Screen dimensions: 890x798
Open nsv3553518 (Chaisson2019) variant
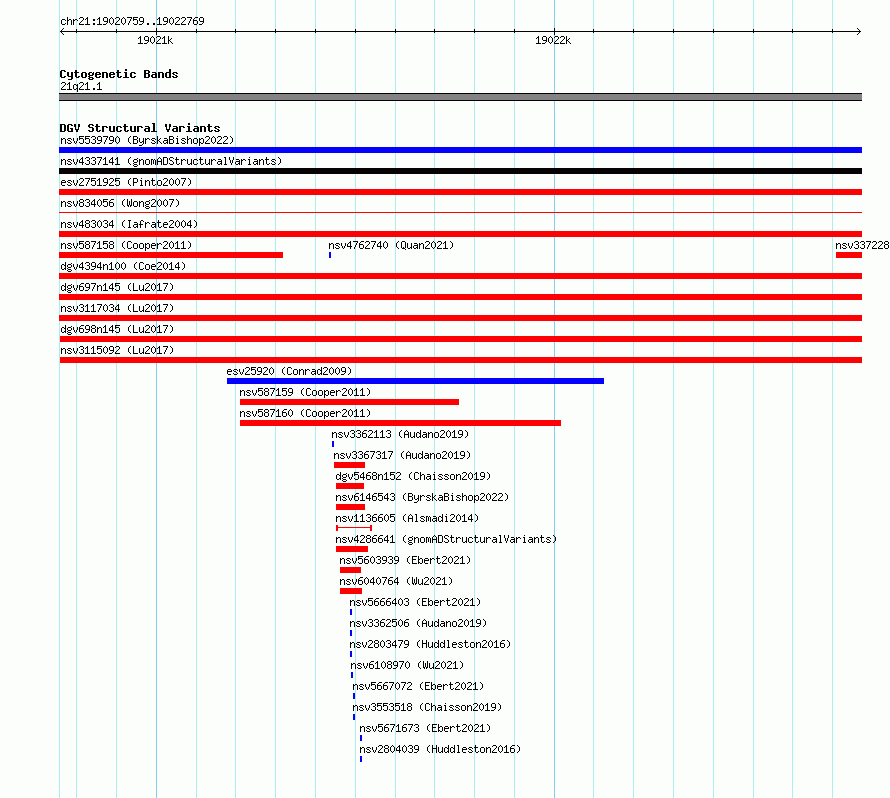(427, 707)
